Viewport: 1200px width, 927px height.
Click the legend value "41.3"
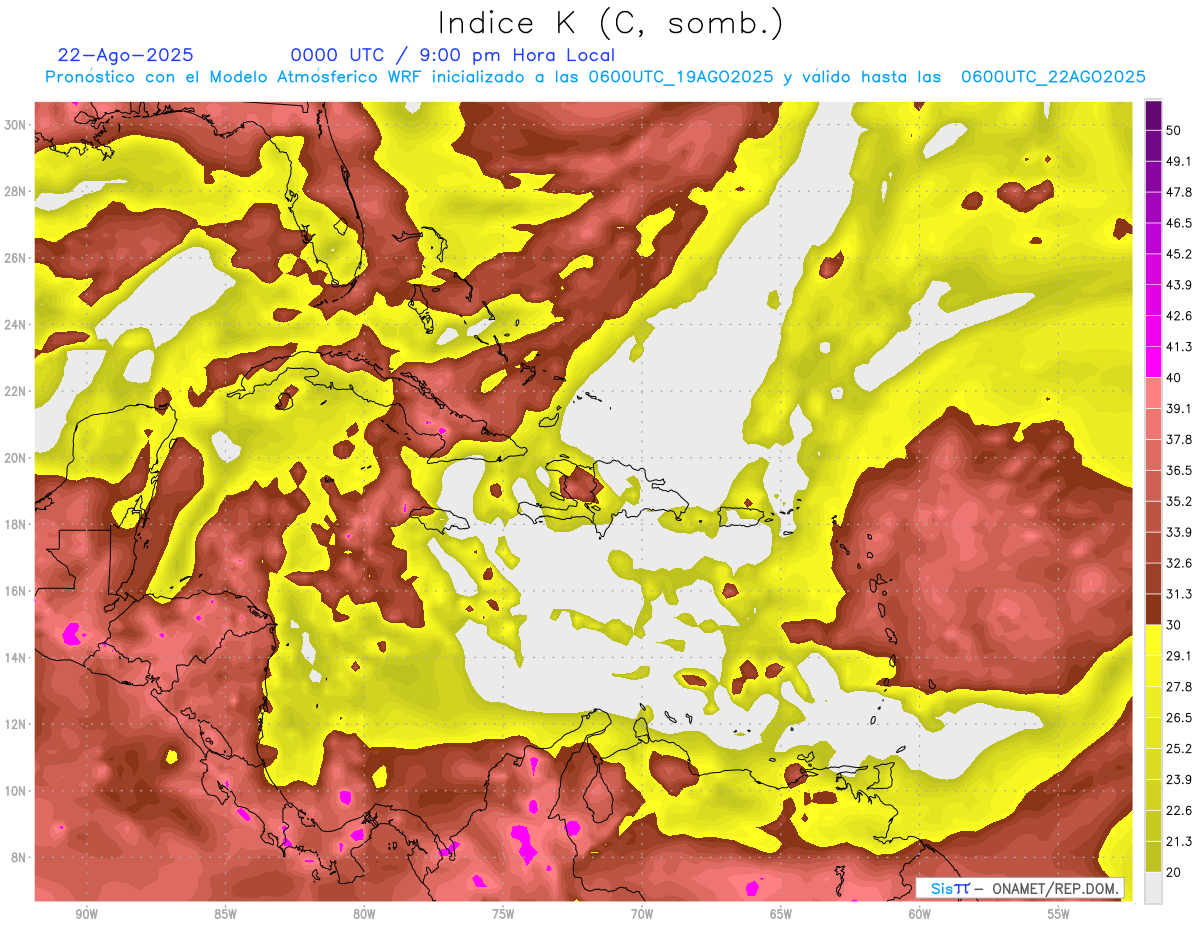point(1180,347)
